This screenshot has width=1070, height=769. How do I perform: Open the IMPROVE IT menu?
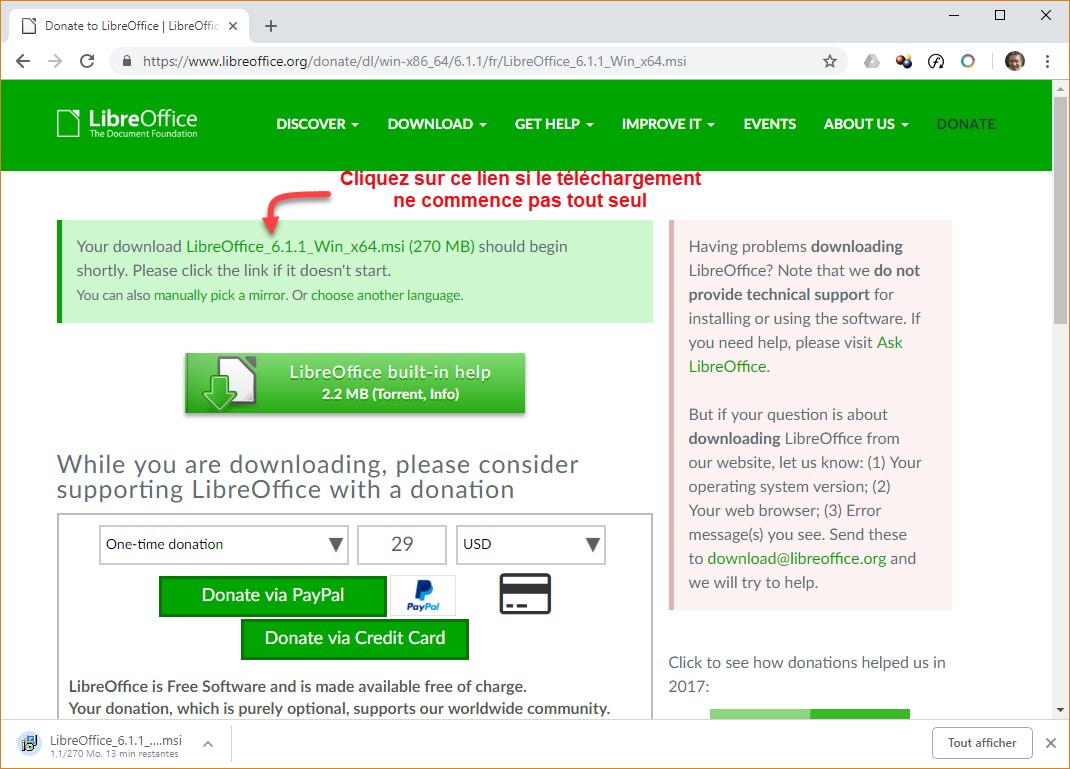pyautogui.click(x=668, y=124)
